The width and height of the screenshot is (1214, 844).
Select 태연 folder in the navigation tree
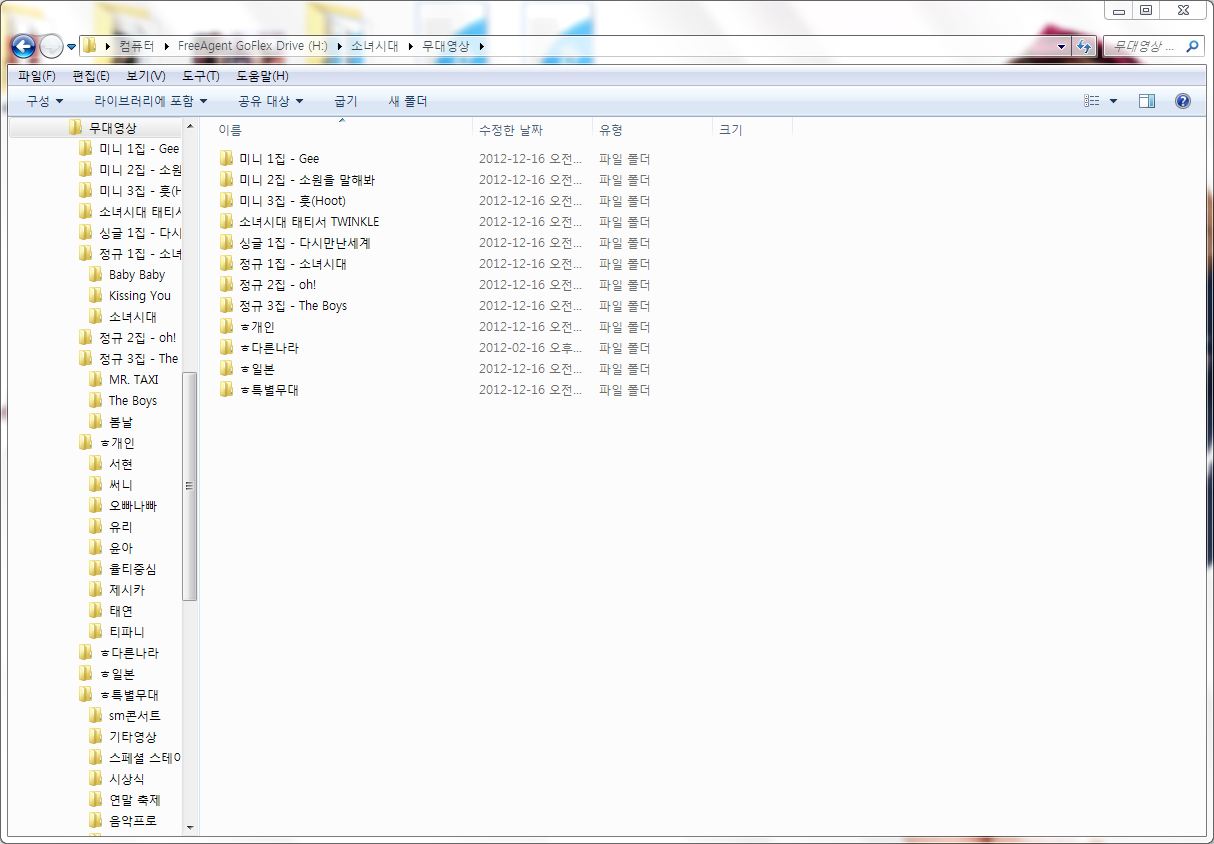point(121,610)
